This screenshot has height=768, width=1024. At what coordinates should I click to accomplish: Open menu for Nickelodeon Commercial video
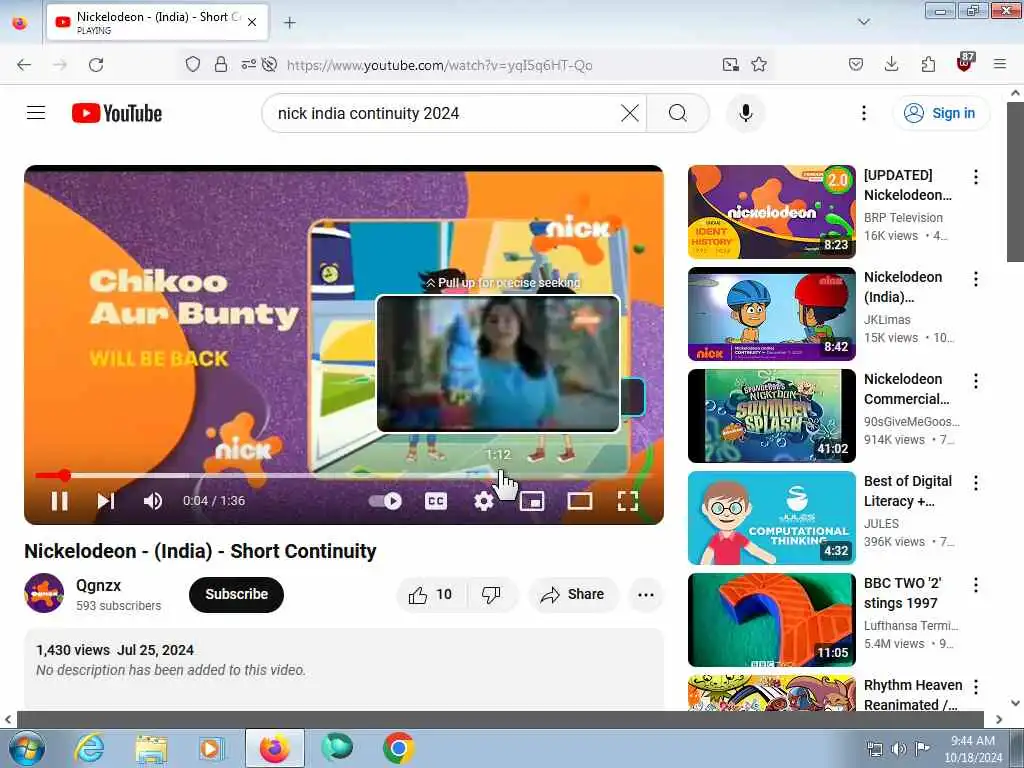[975, 381]
